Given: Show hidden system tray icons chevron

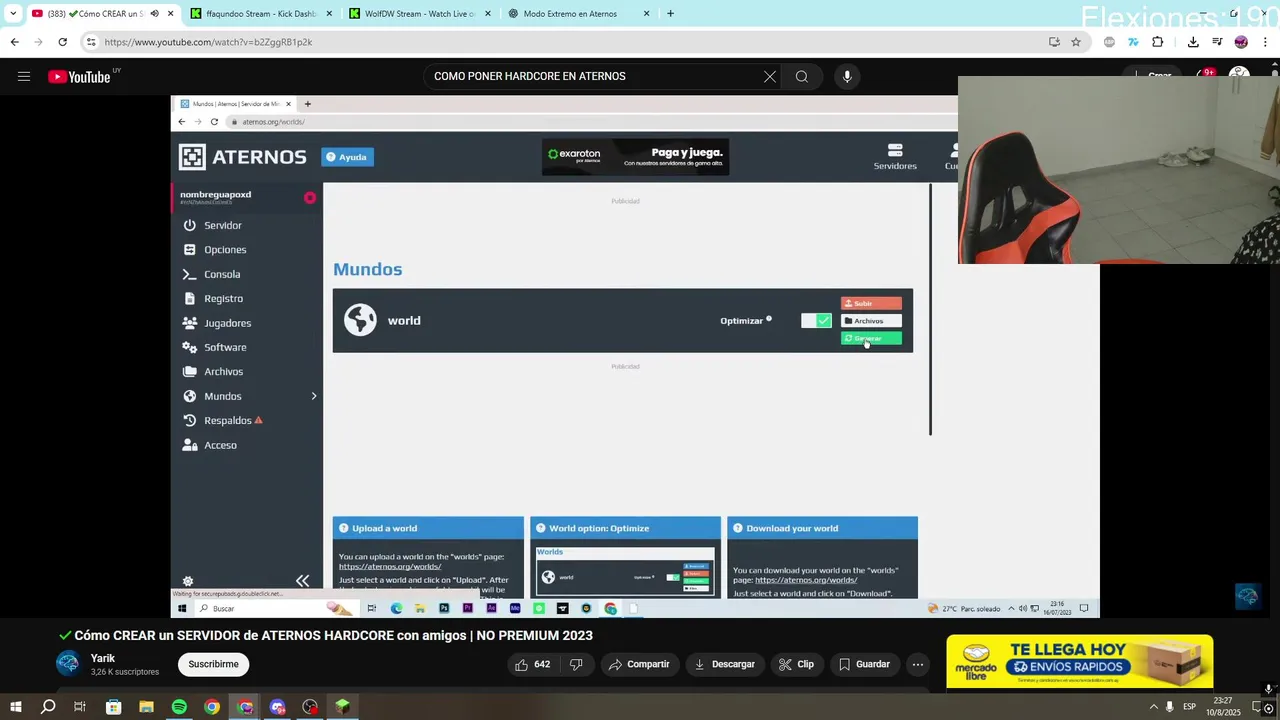Looking at the screenshot, I should [x=1153, y=707].
